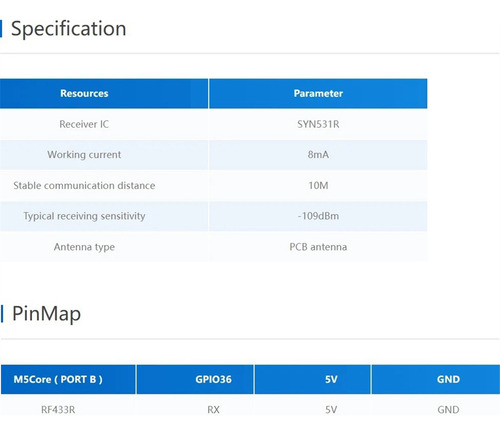Select the 10M distance value
500x435 pixels.
click(x=318, y=185)
